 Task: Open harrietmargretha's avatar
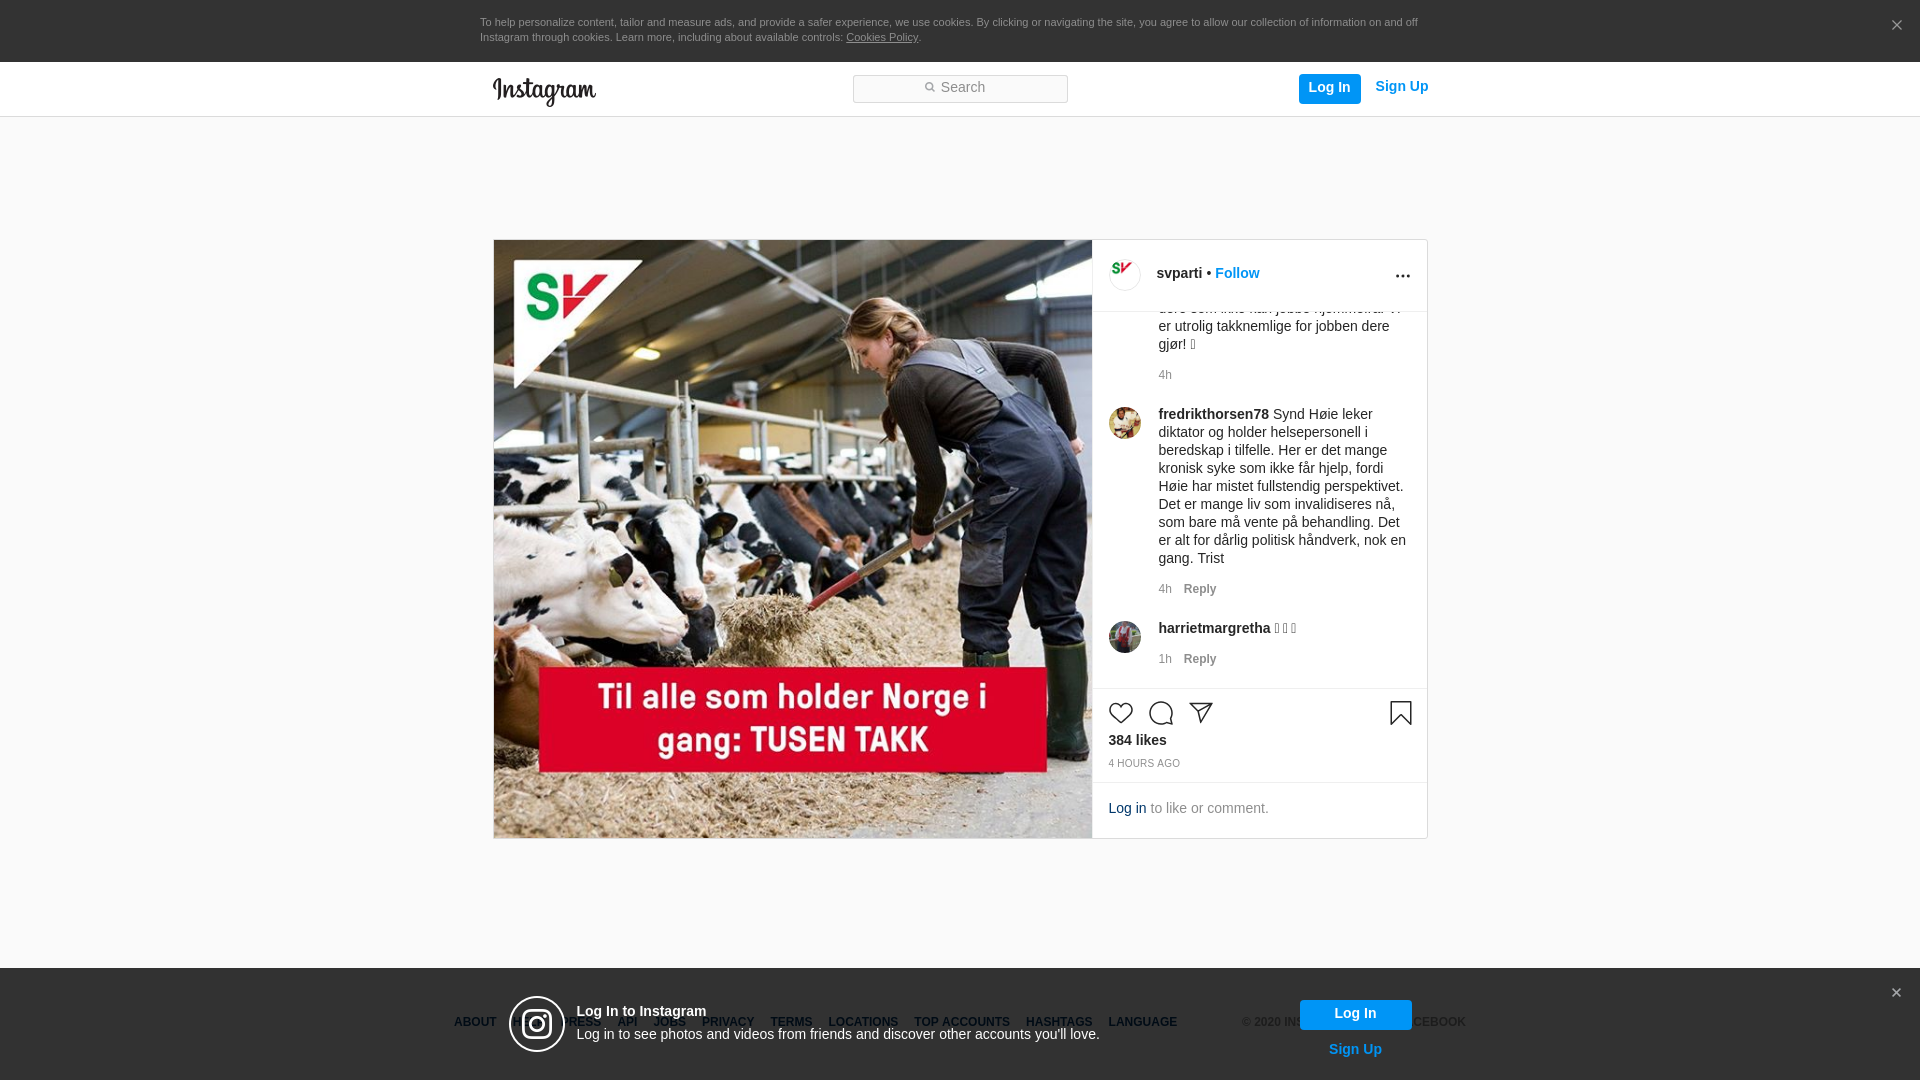pos(1124,637)
